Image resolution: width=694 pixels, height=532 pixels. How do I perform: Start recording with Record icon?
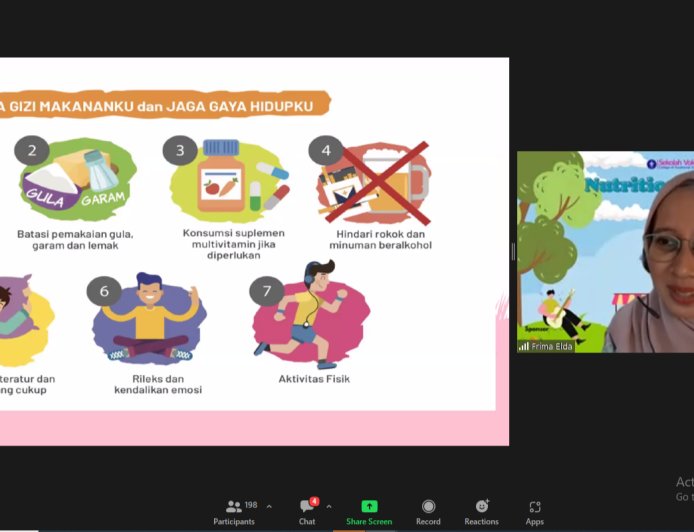(428, 506)
